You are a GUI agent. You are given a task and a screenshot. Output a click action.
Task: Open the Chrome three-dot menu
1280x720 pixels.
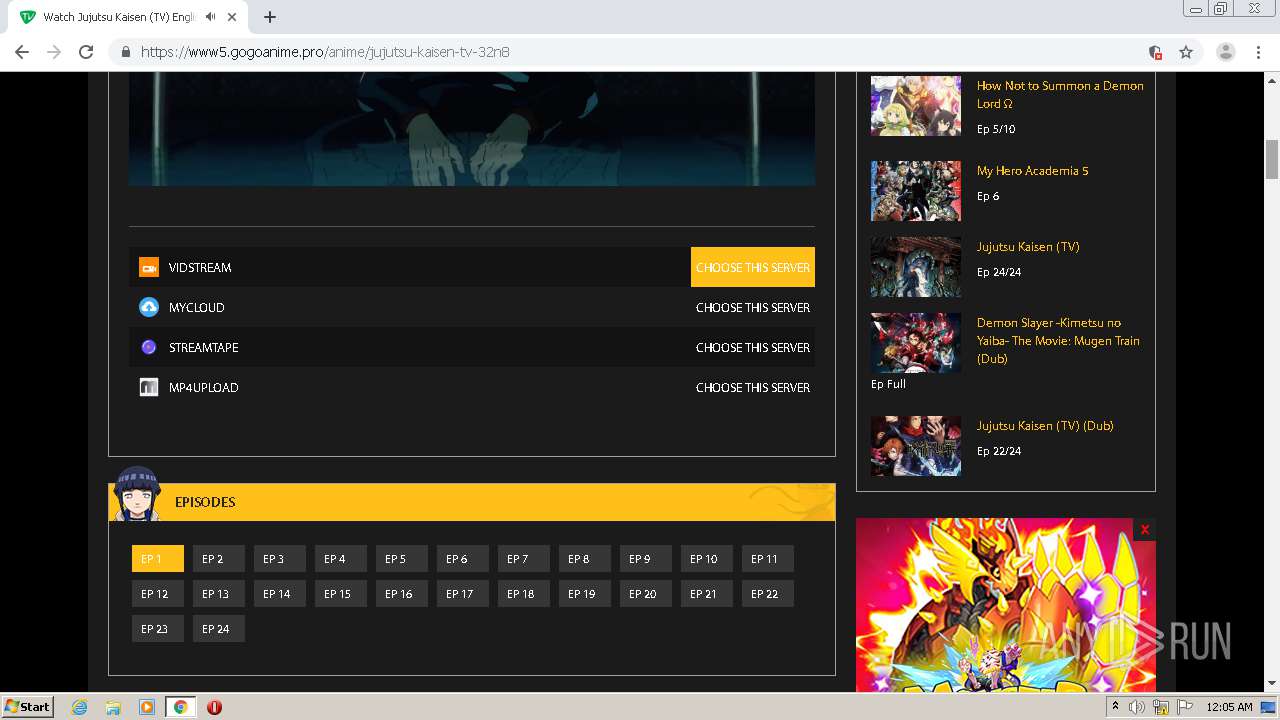(1258, 52)
